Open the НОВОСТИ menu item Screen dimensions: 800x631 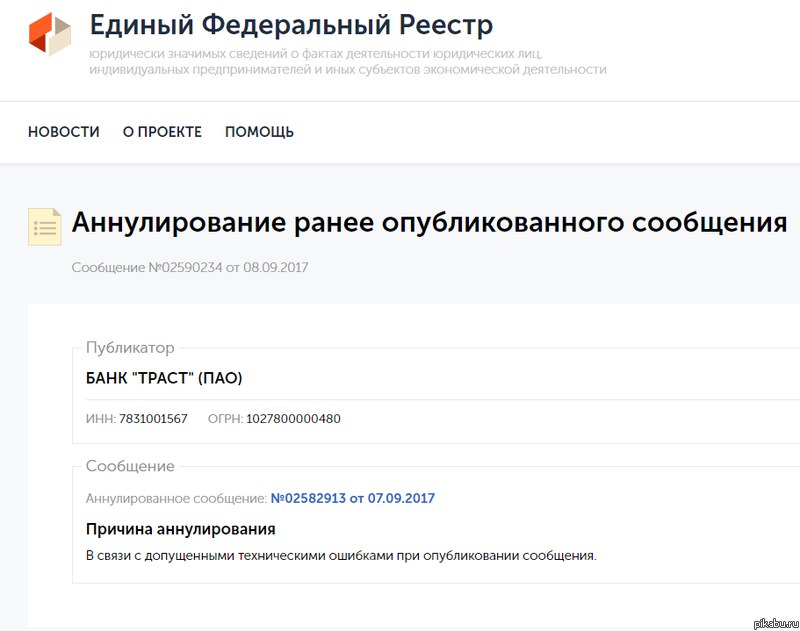64,132
